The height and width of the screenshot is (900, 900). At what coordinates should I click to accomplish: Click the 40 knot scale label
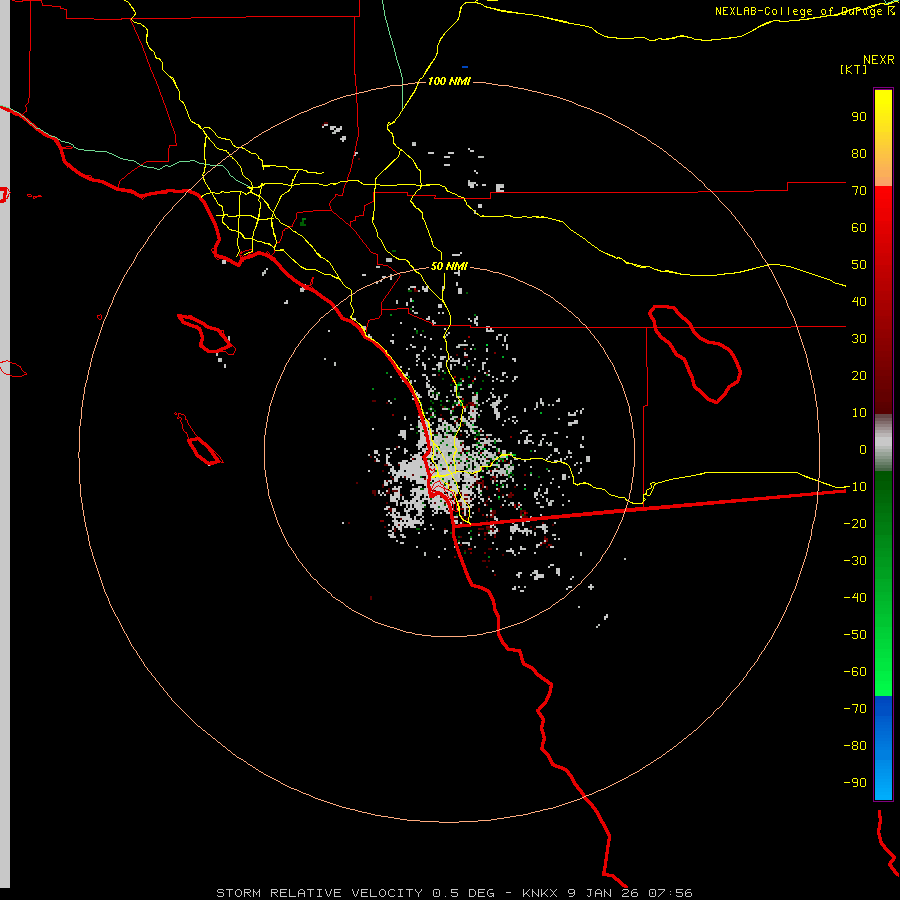click(x=859, y=301)
